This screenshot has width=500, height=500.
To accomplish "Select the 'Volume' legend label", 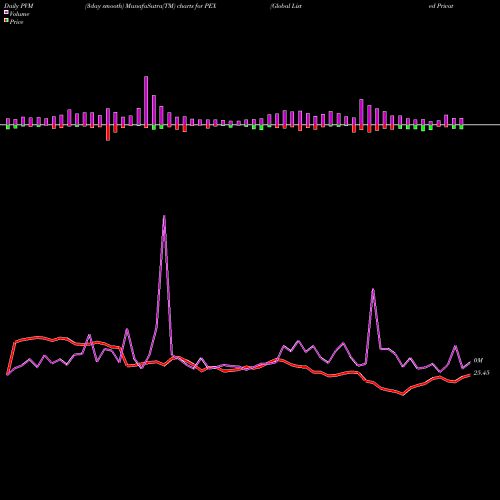I will coord(19,14).
